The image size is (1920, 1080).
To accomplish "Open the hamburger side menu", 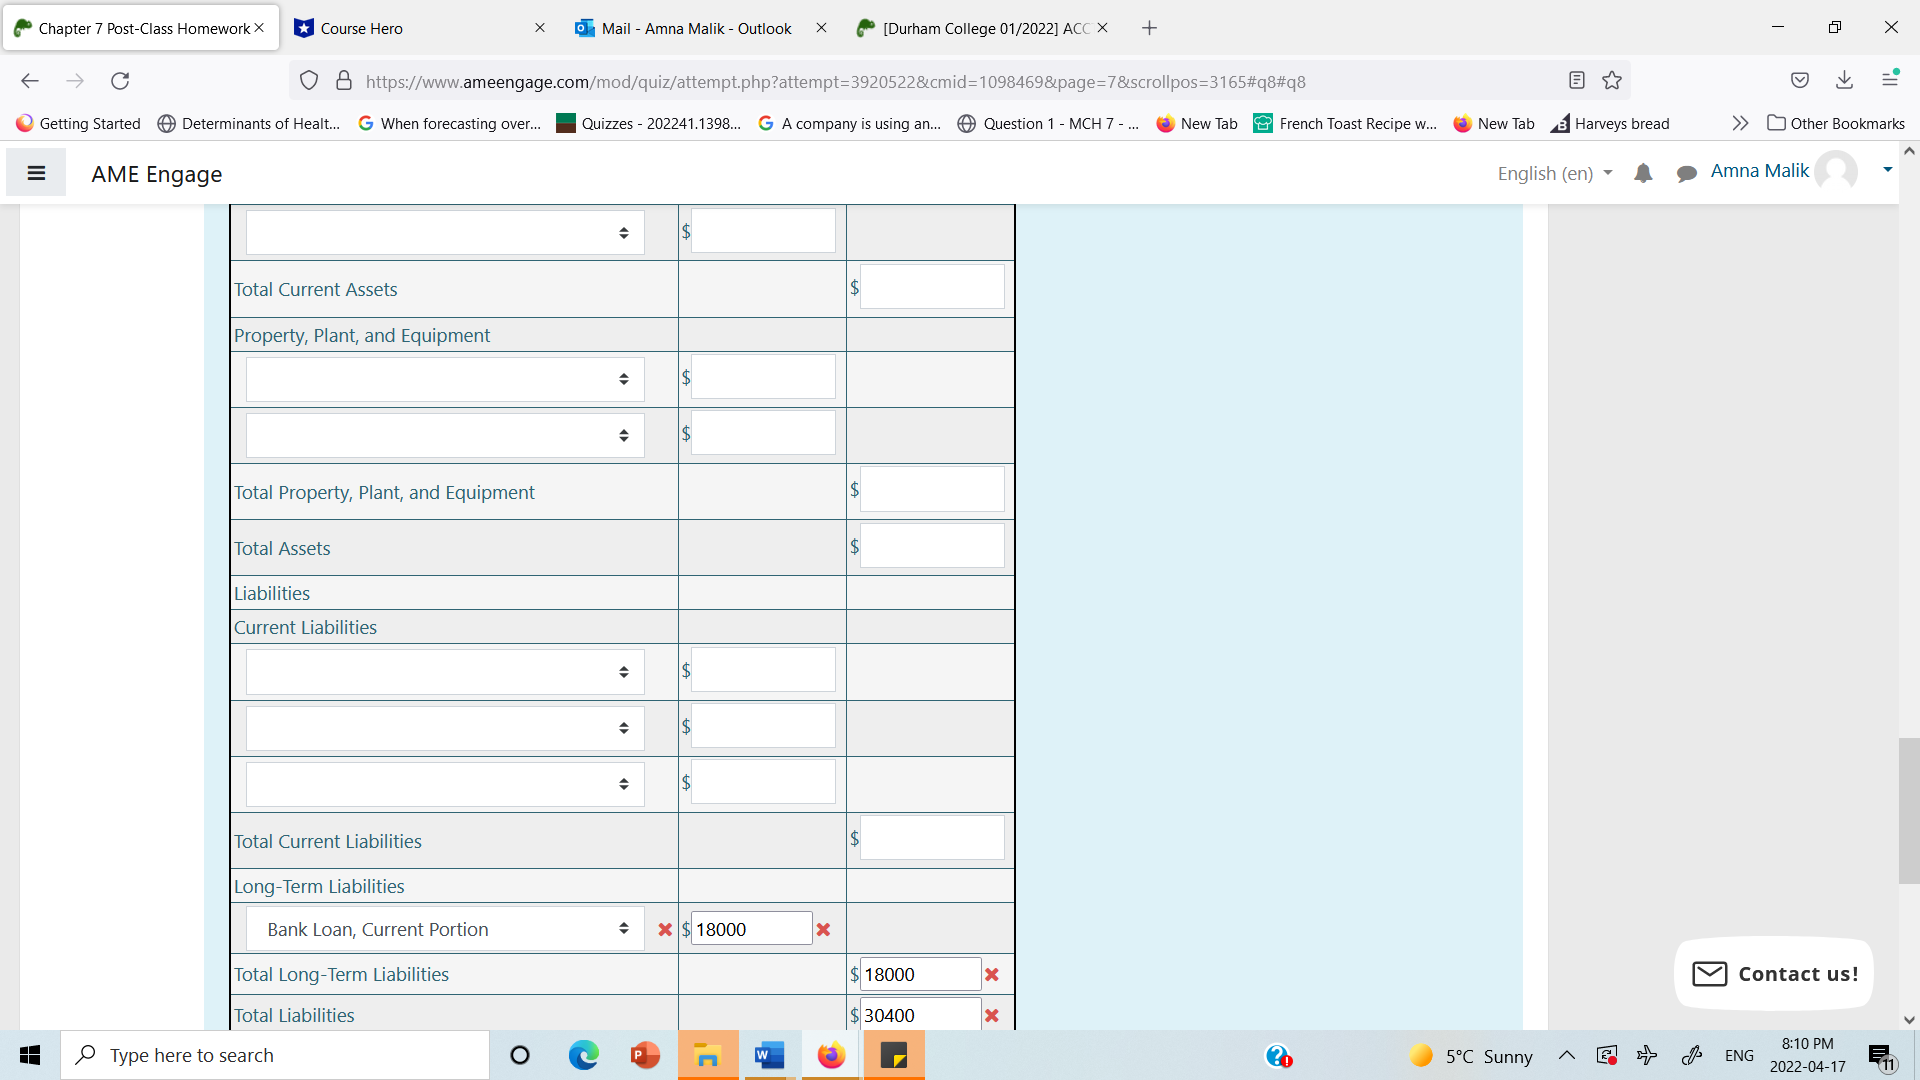I will point(36,173).
